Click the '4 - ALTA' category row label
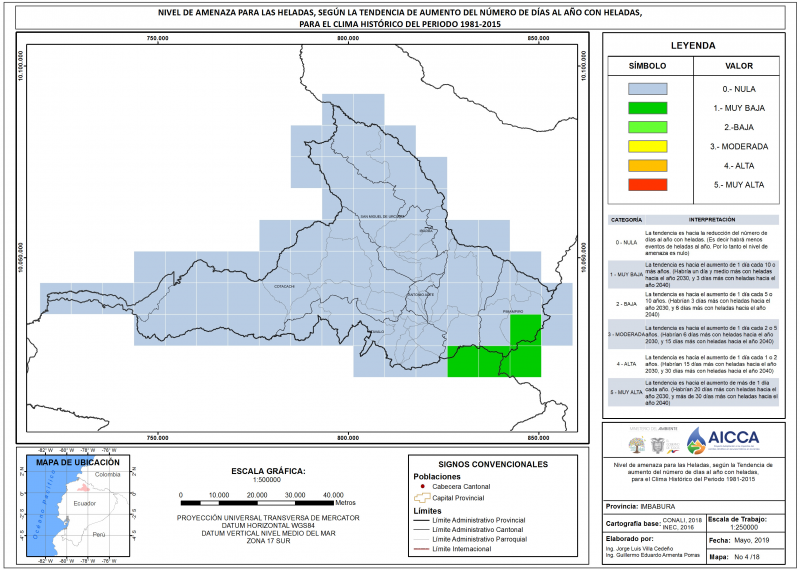 pos(626,364)
